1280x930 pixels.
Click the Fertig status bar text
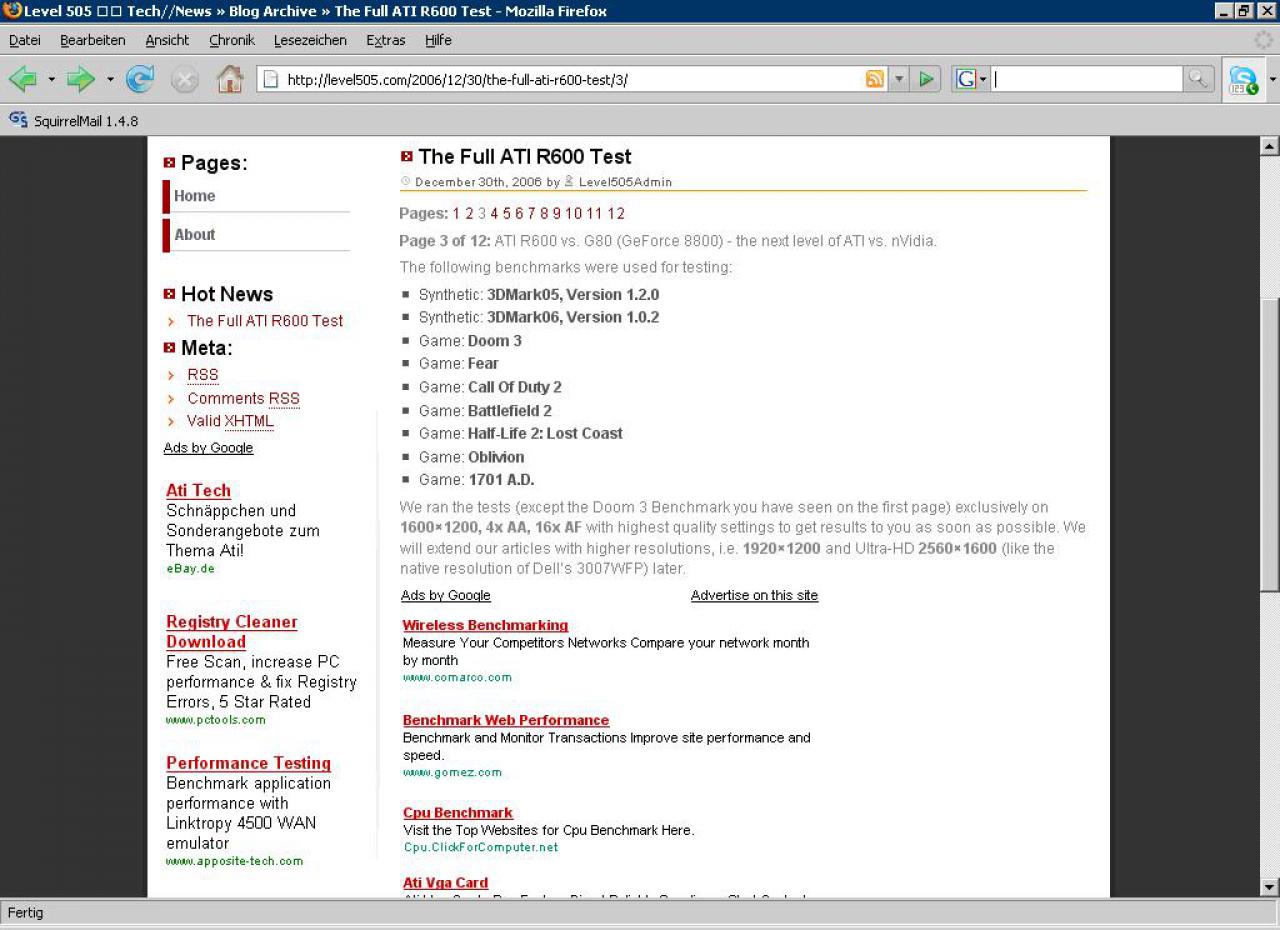(26, 912)
